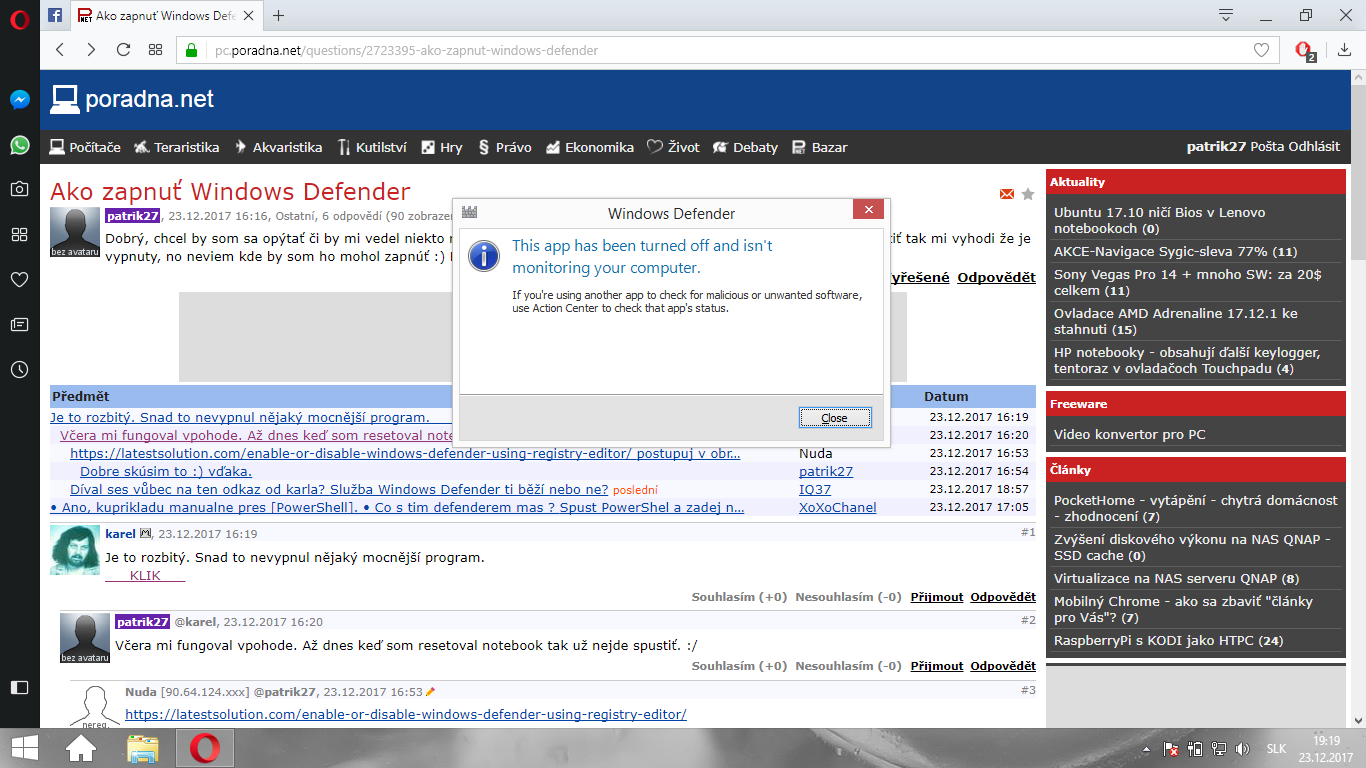This screenshot has height=768, width=1366.
Task: Open 'Ovladace AMD Adrenaline 17.12.1' news item
Action: click(x=1176, y=321)
